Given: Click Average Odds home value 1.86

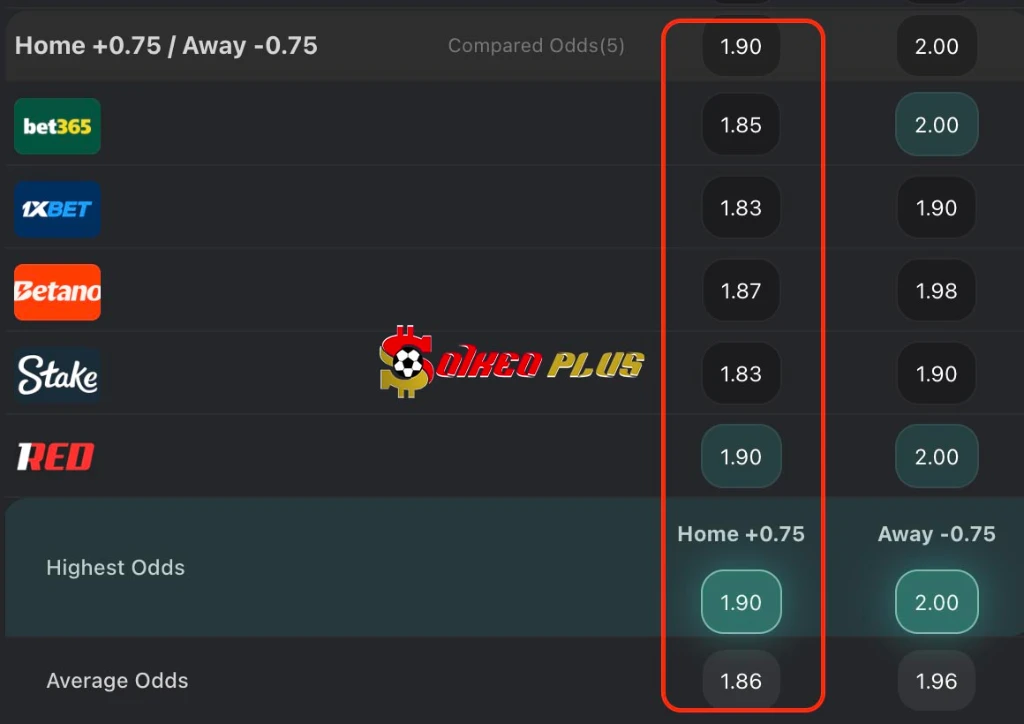Looking at the screenshot, I should pos(741,681).
